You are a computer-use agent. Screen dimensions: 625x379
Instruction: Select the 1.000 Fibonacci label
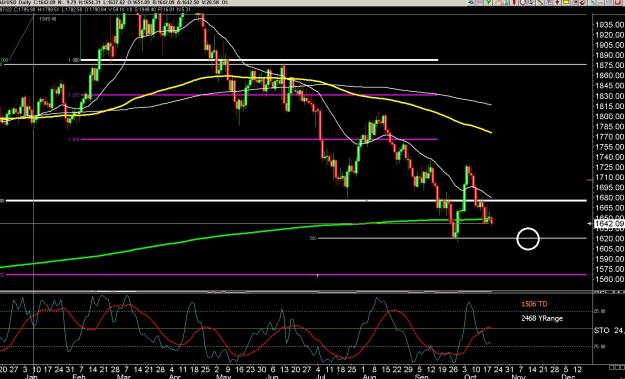(x=74, y=60)
